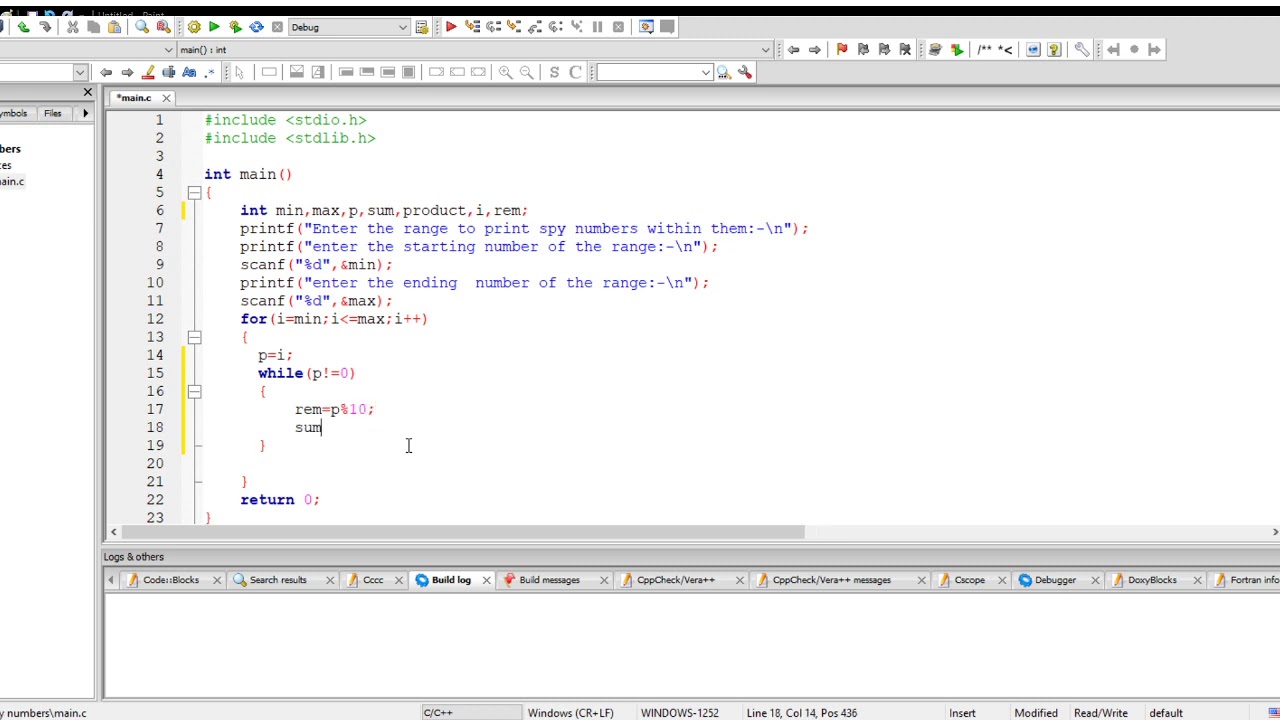This screenshot has height=720, width=1280.
Task: Click the Build gear icon
Action: (194, 27)
